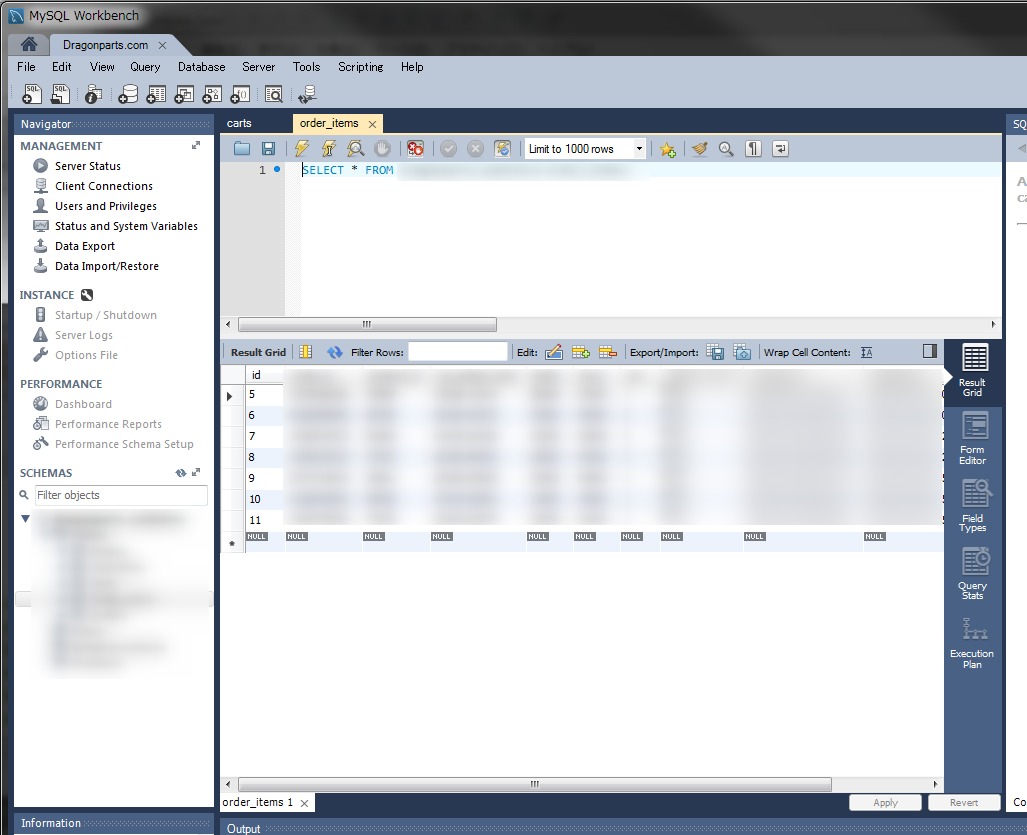The image size is (1027, 835).
Task: Open Query Stats panel
Action: pyautogui.click(x=973, y=574)
